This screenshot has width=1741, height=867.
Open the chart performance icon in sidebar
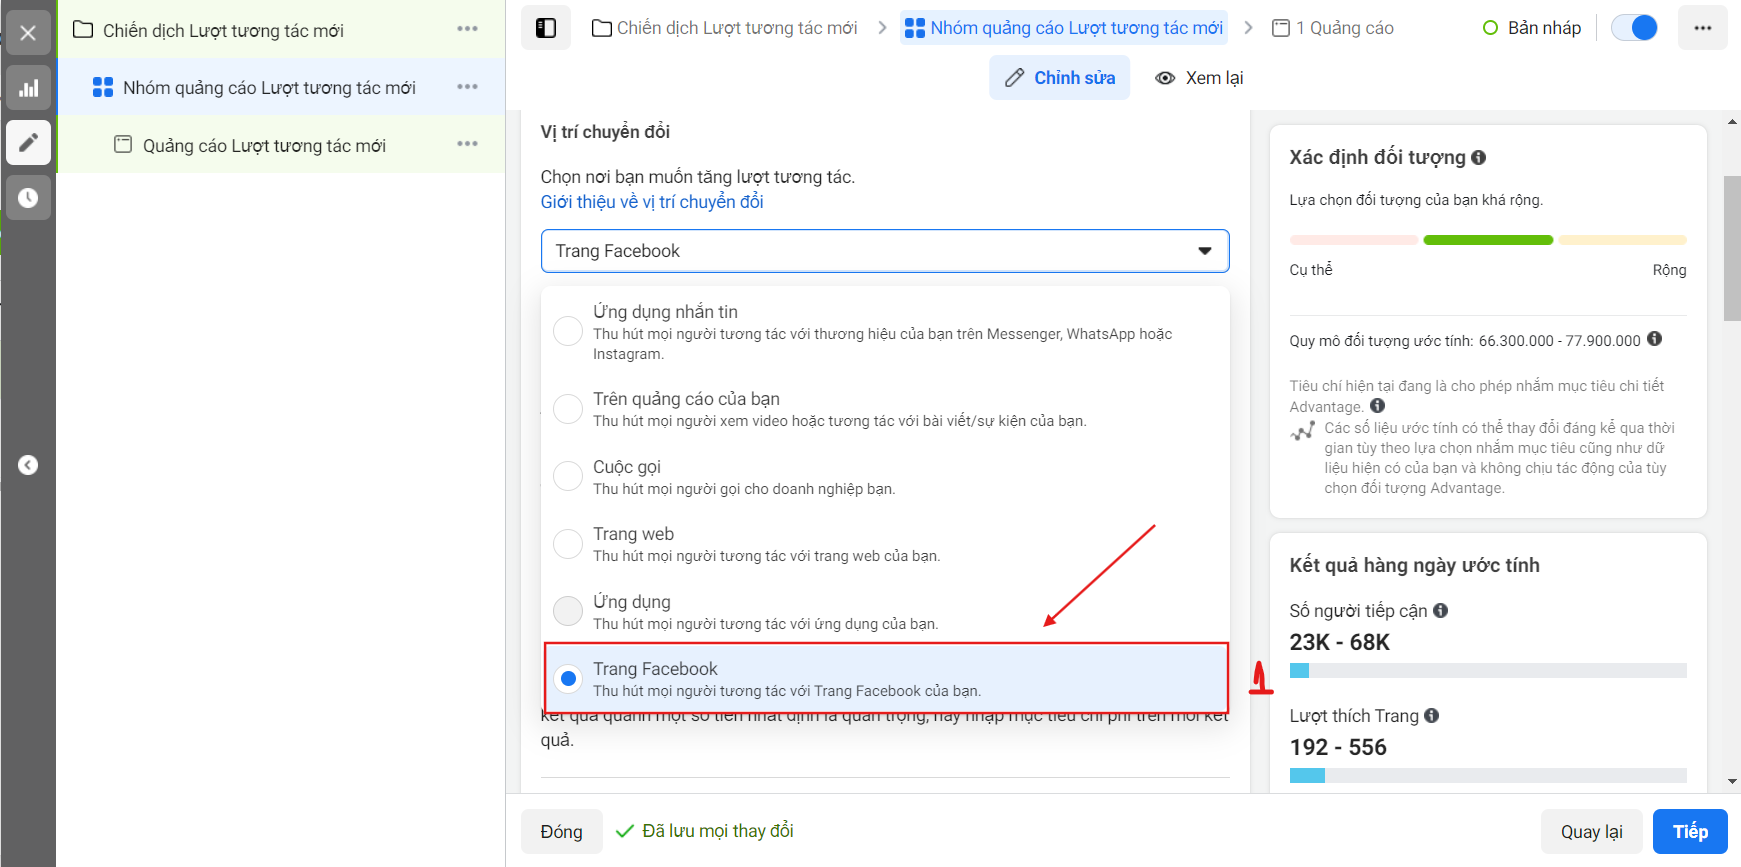click(28, 88)
